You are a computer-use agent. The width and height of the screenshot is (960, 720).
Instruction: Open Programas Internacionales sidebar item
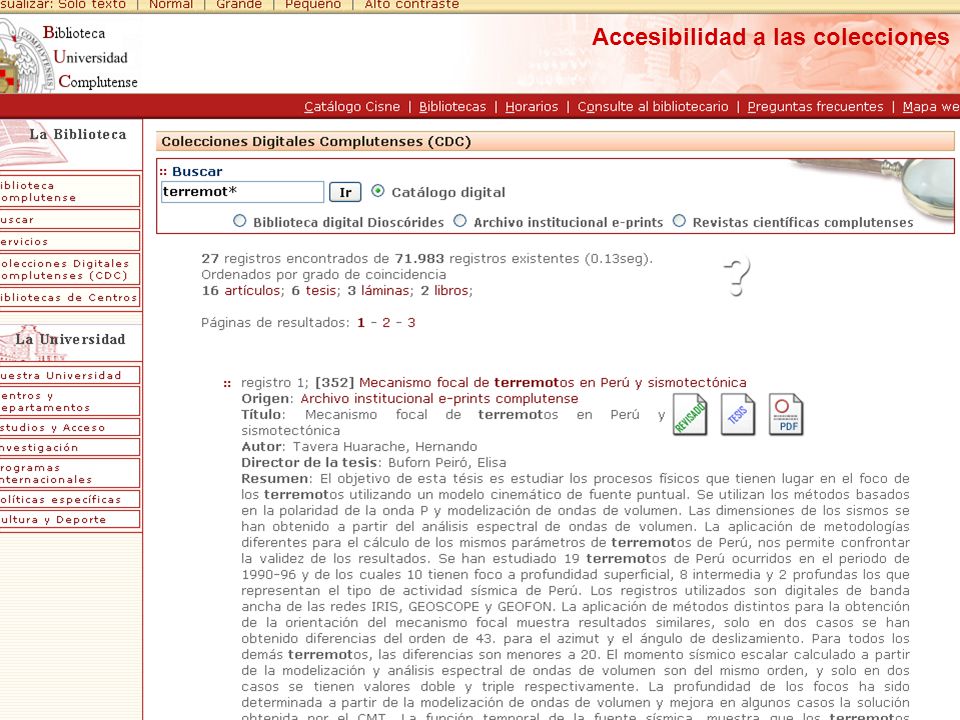(69, 473)
